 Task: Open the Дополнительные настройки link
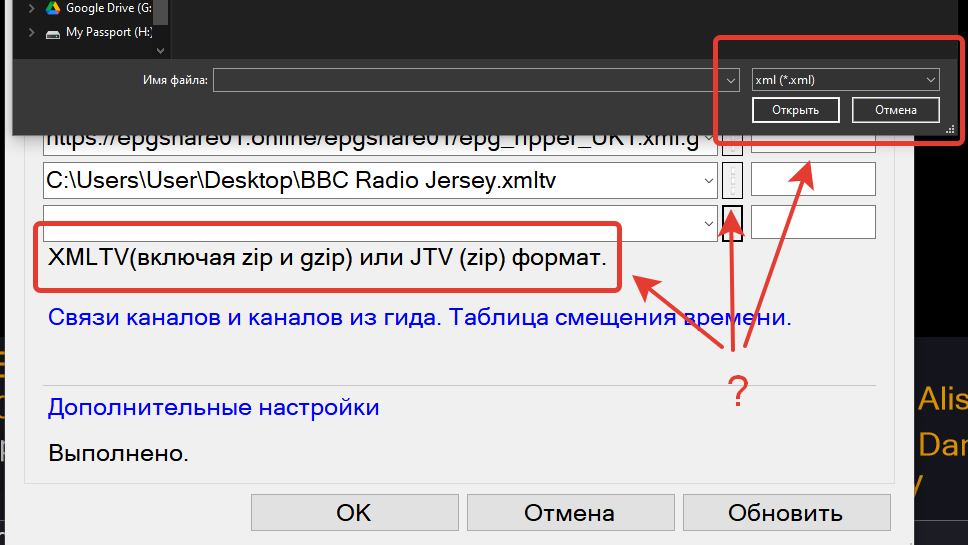[213, 408]
